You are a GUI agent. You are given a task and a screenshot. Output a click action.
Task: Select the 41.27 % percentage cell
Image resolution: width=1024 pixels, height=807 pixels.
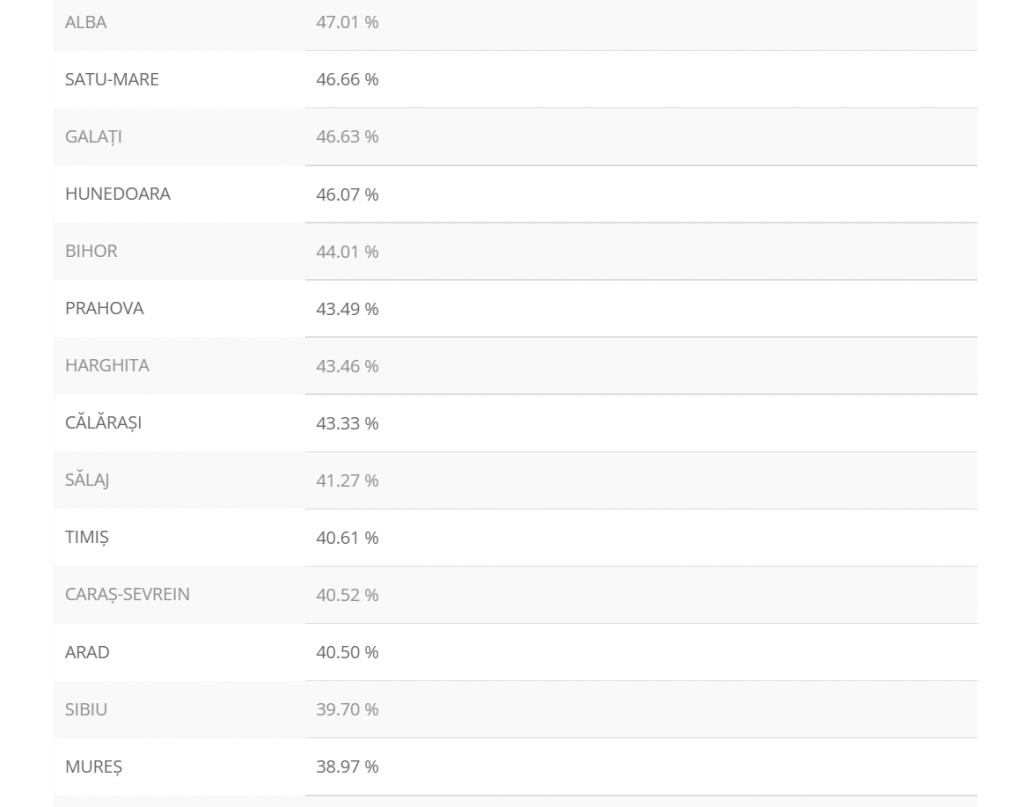pos(347,481)
